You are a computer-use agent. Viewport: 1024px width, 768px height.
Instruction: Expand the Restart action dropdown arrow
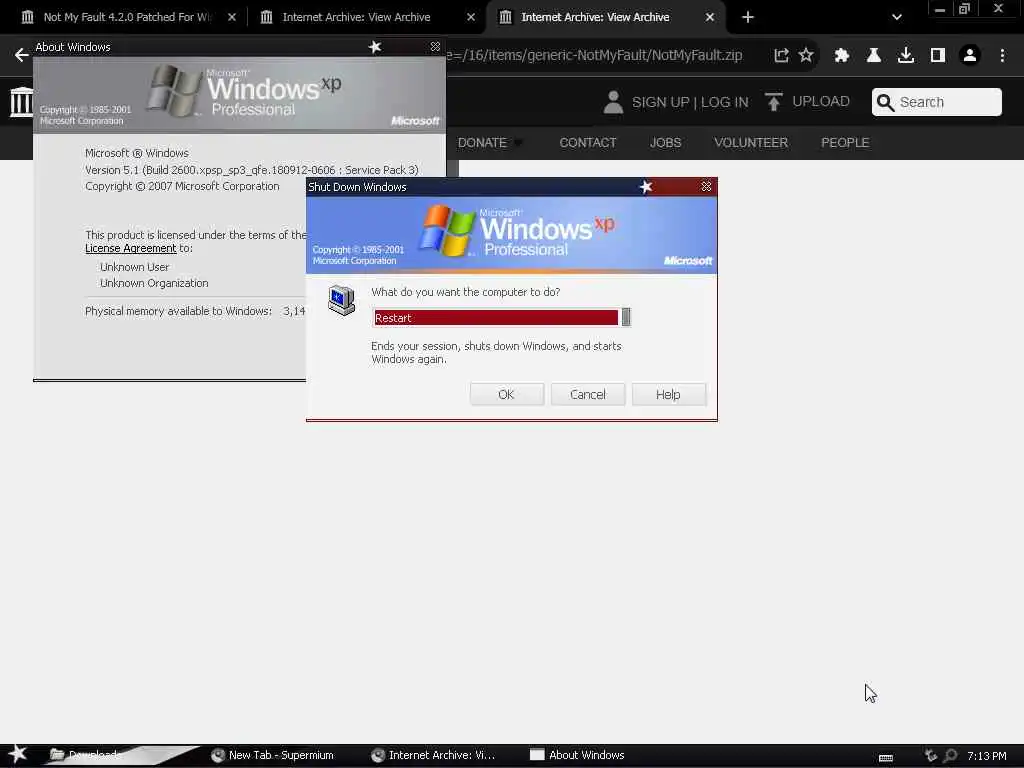626,317
